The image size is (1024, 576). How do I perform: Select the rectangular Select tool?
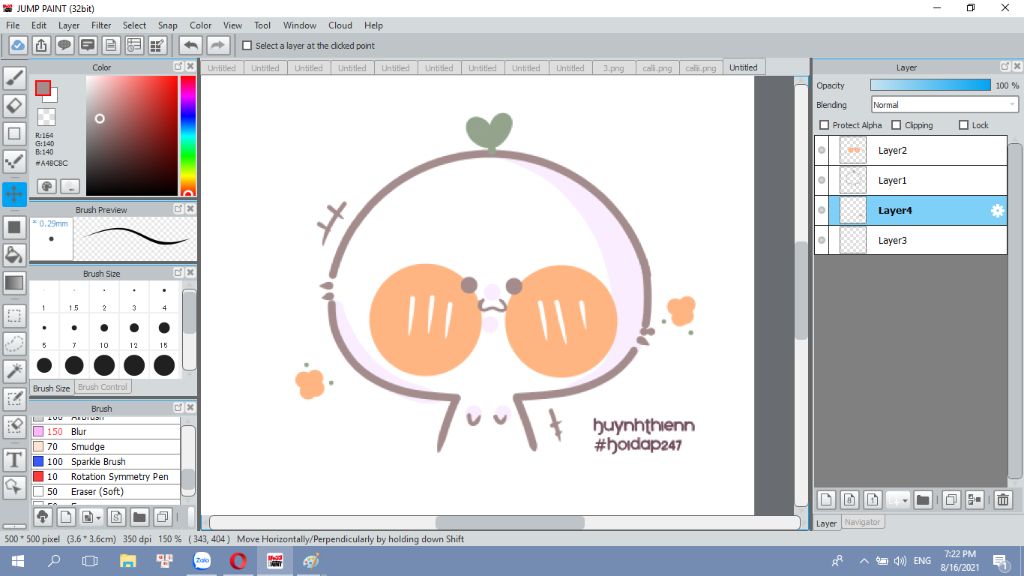click(14, 316)
